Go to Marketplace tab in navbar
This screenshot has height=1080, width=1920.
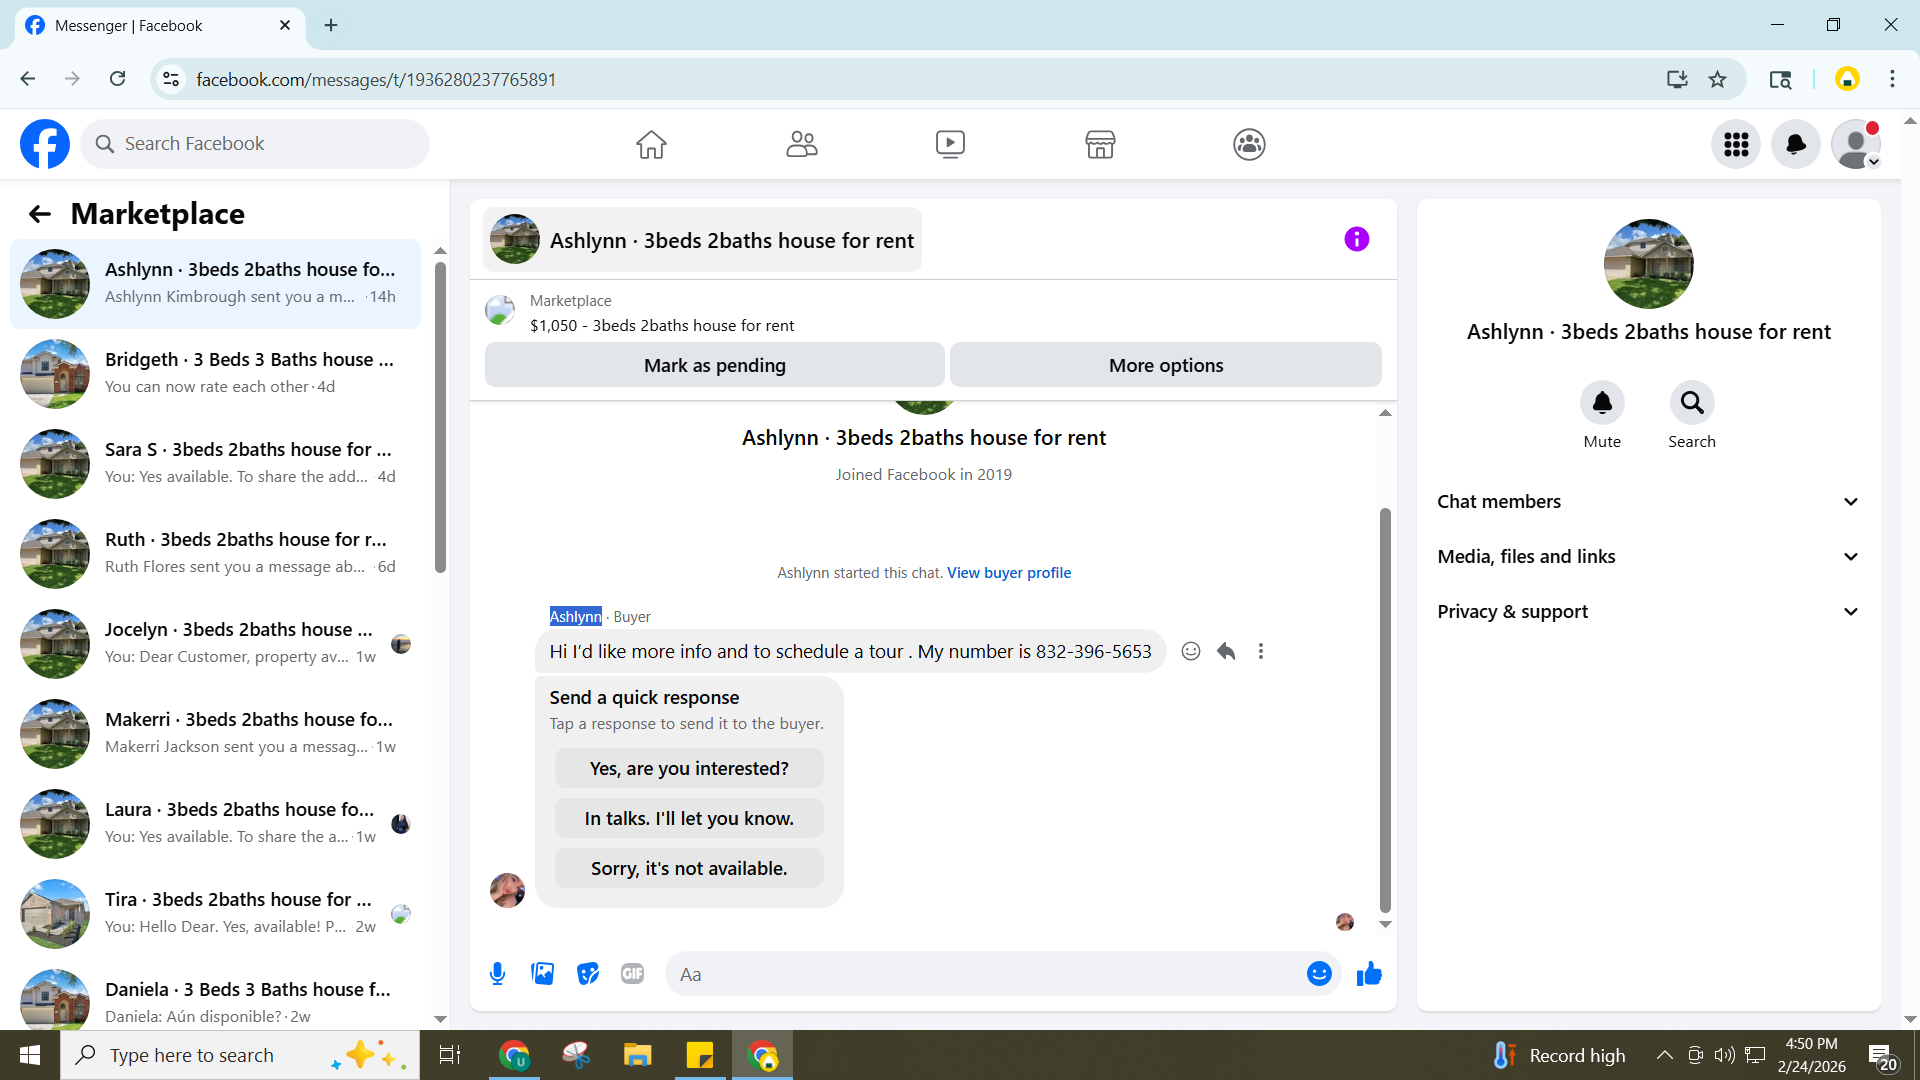pyautogui.click(x=1100, y=144)
